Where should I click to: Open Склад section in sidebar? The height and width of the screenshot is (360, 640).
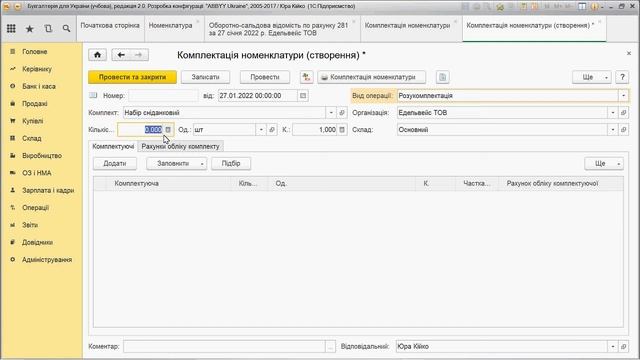(x=41, y=138)
